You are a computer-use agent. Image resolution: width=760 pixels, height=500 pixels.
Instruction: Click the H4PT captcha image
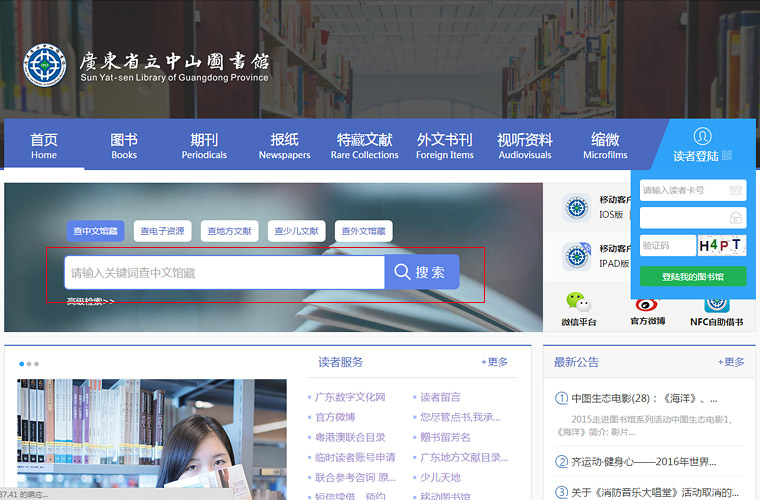pos(721,246)
